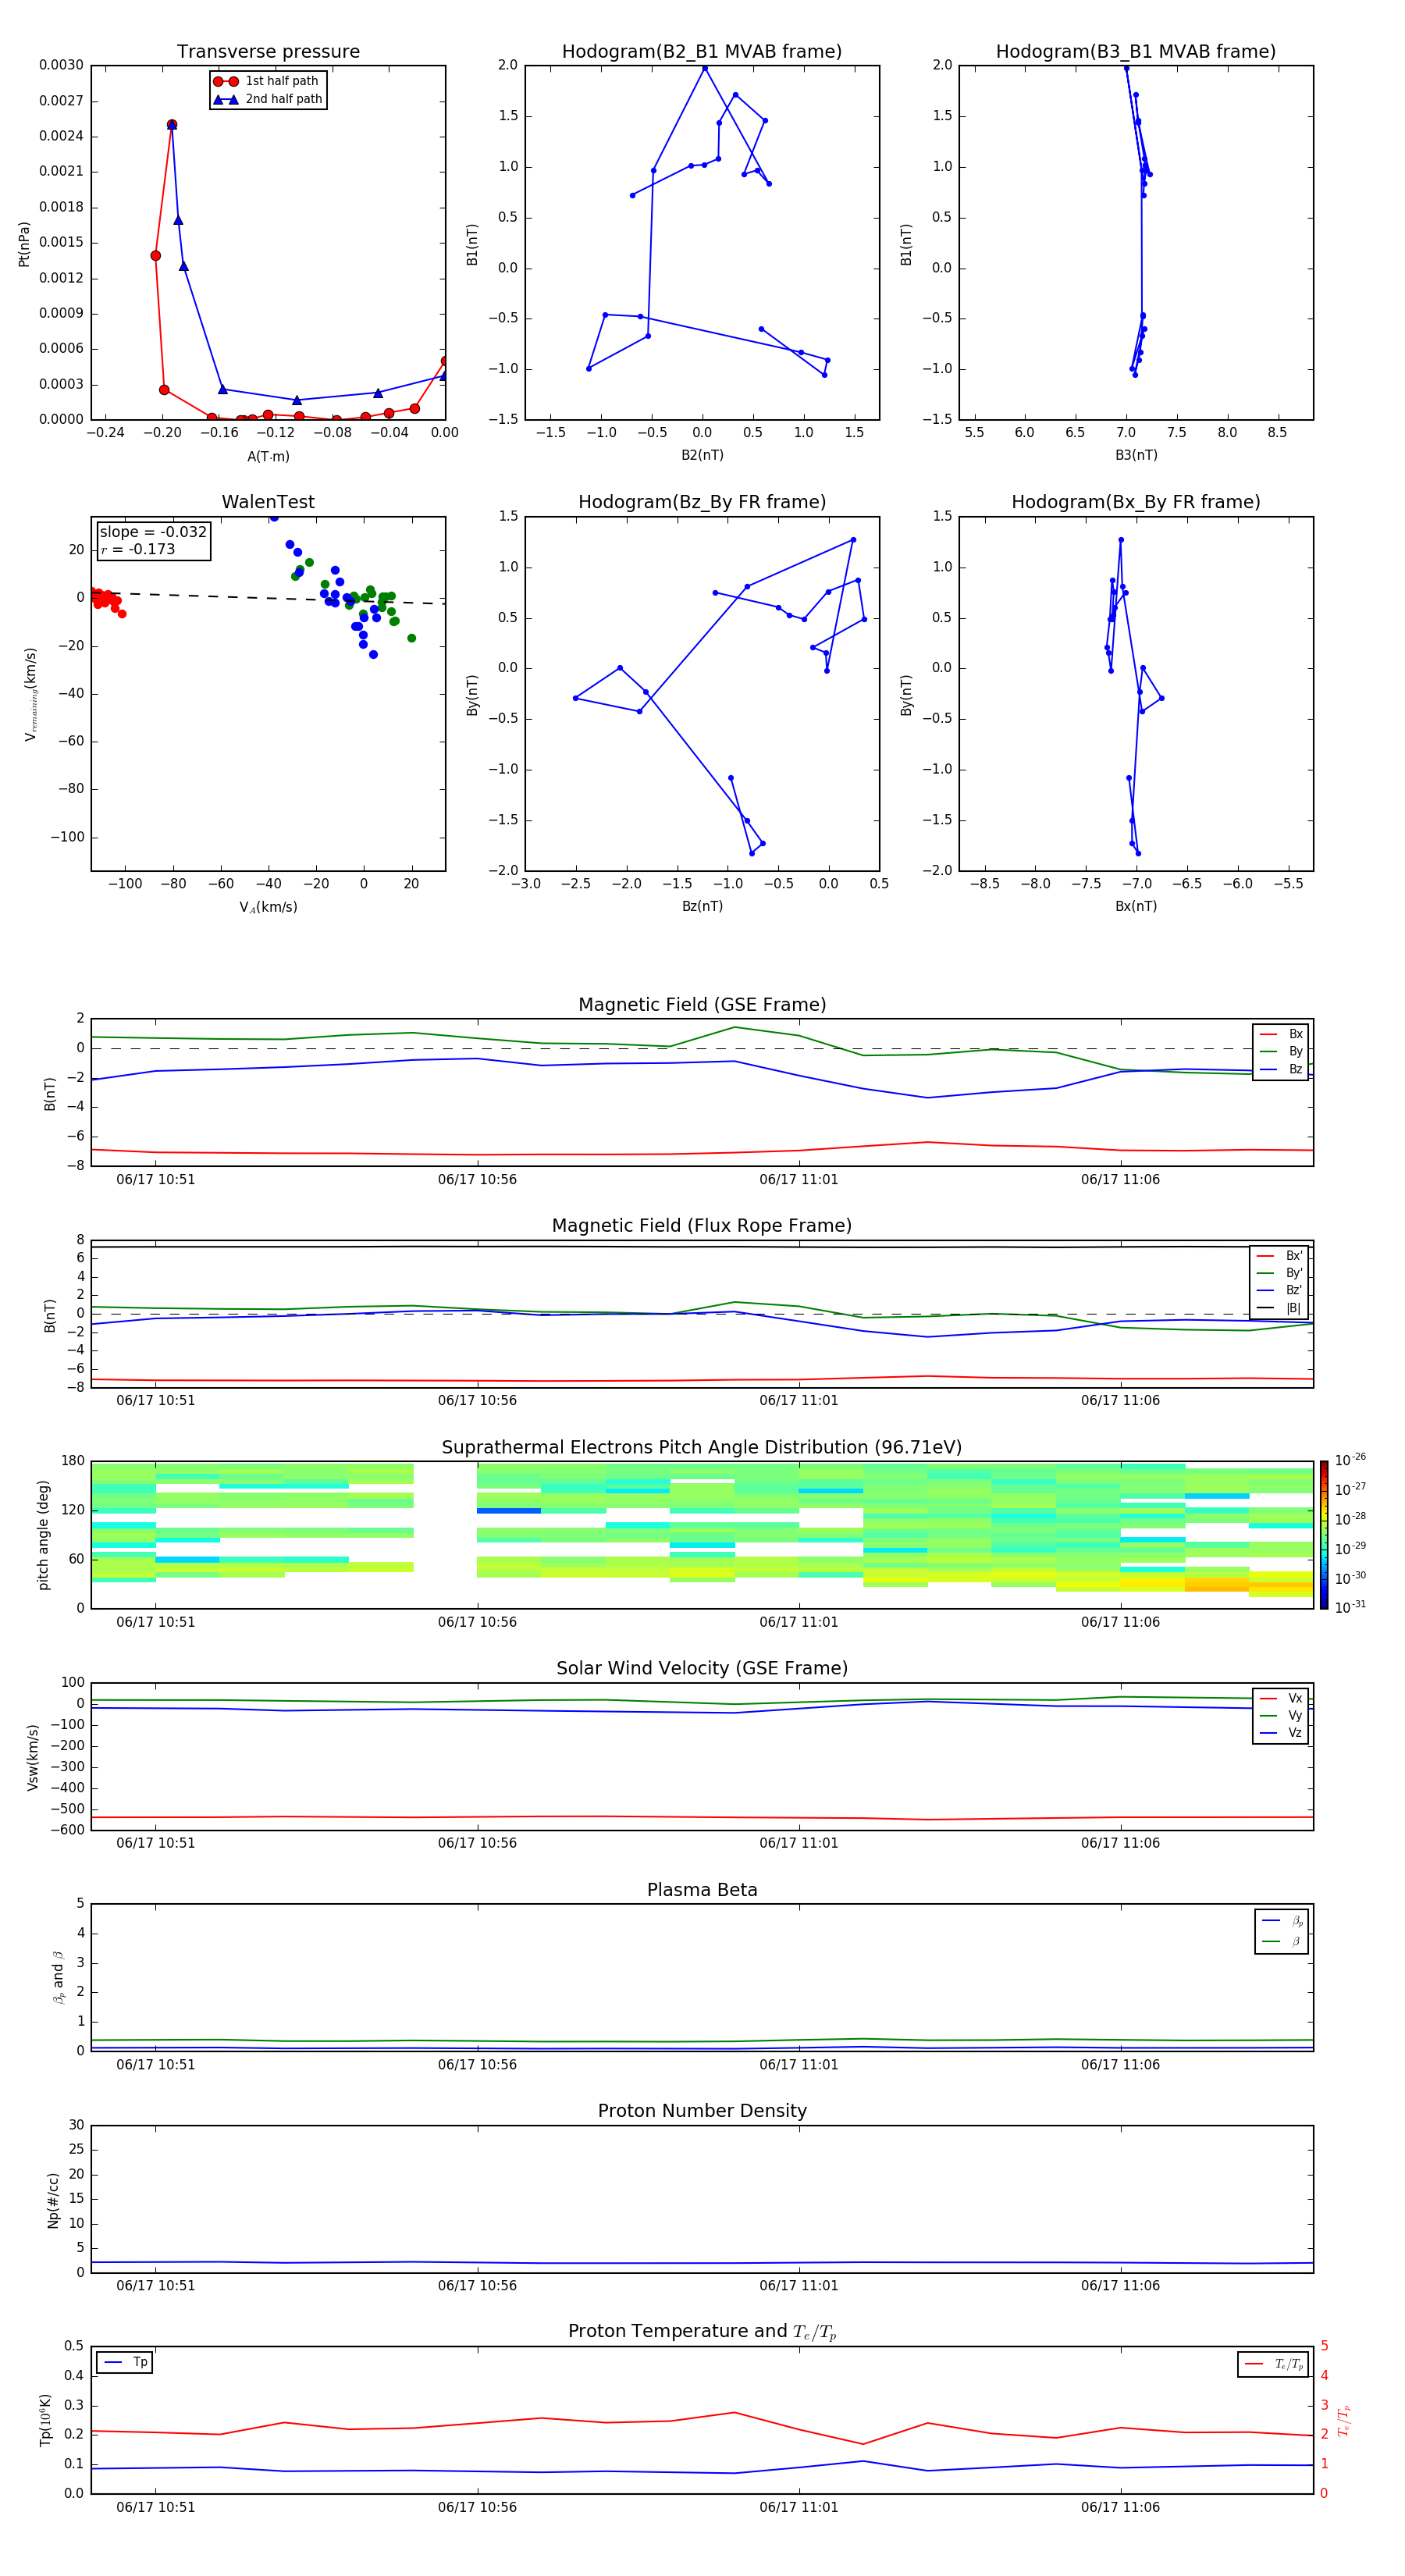This screenshot has height=2576, width=1405.
Task: Click the 'Tp(10^6K)' y-axis label
Action: 45,2420
